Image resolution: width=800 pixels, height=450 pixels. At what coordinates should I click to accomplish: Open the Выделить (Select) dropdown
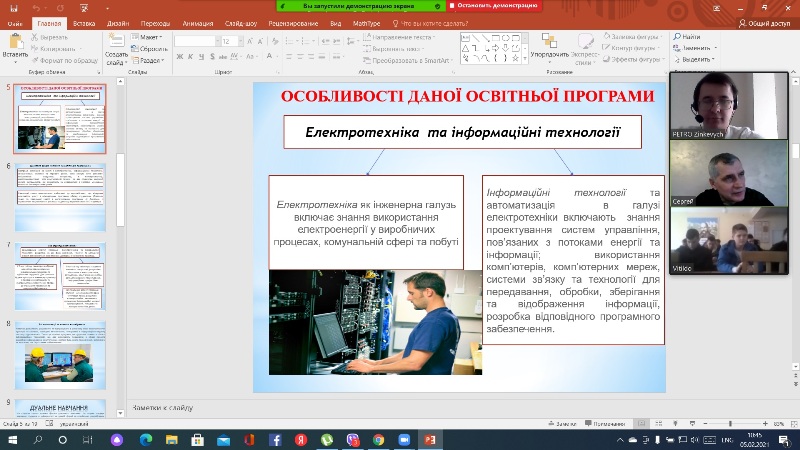pyautogui.click(x=698, y=59)
